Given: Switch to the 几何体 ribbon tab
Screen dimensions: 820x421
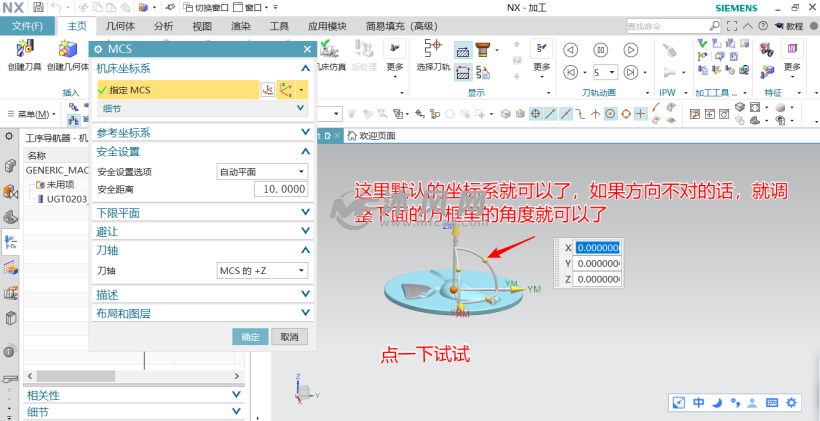Looking at the screenshot, I should (120, 26).
